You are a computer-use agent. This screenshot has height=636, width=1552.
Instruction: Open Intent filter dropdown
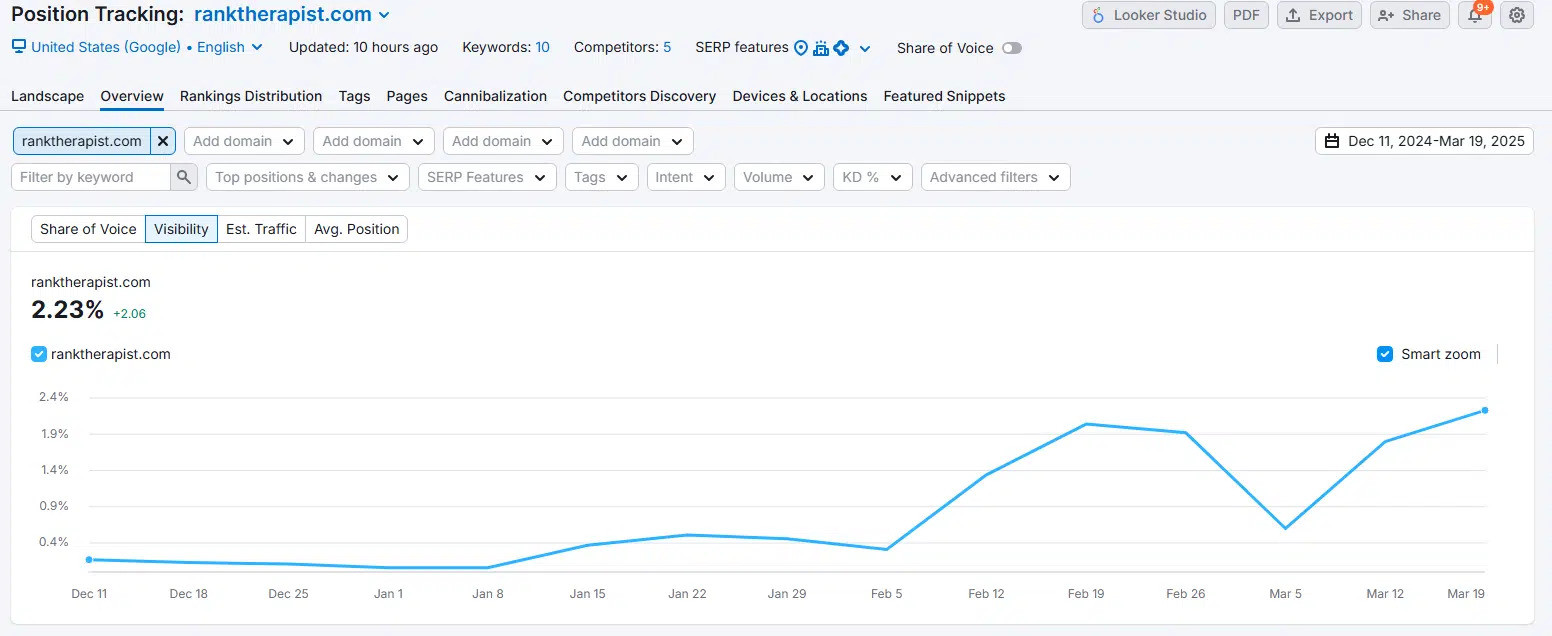coord(686,177)
